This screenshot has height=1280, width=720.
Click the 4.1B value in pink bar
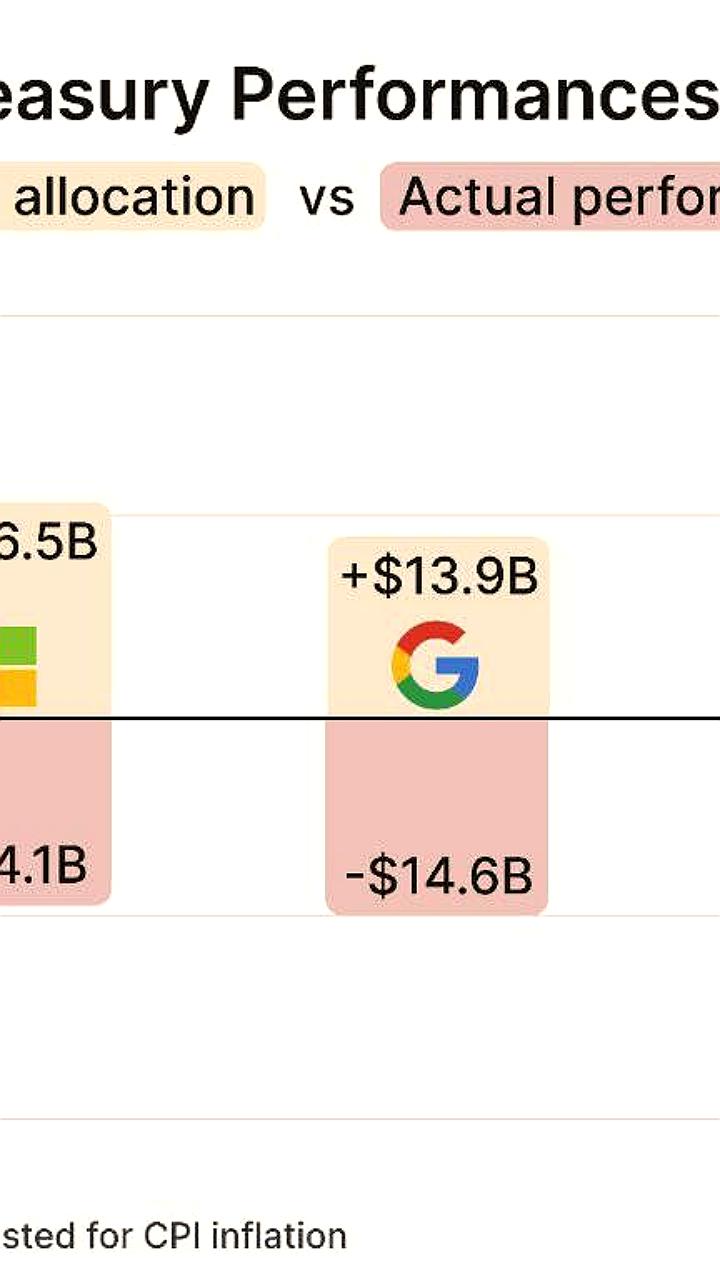43,866
